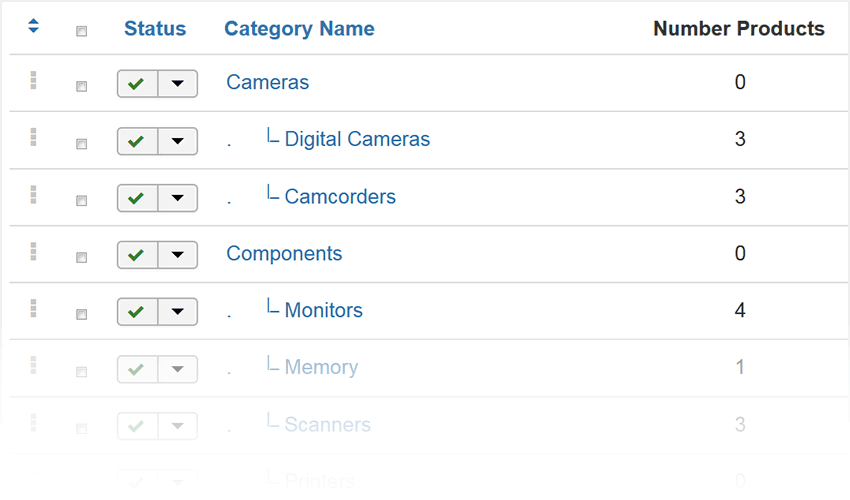Expand the status dropdown for Digital Cameras
This screenshot has width=850, height=500.
(178, 141)
